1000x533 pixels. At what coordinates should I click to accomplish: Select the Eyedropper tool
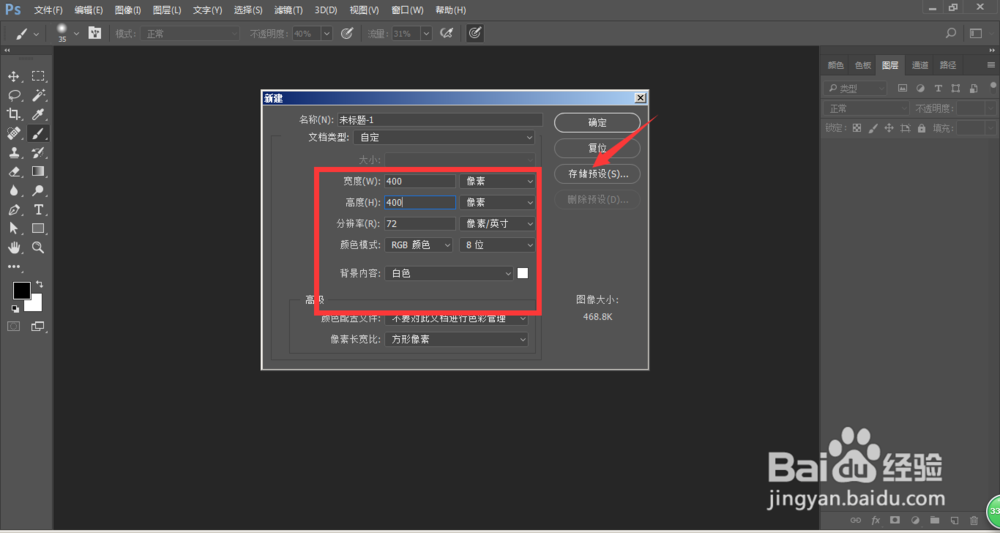(38, 114)
